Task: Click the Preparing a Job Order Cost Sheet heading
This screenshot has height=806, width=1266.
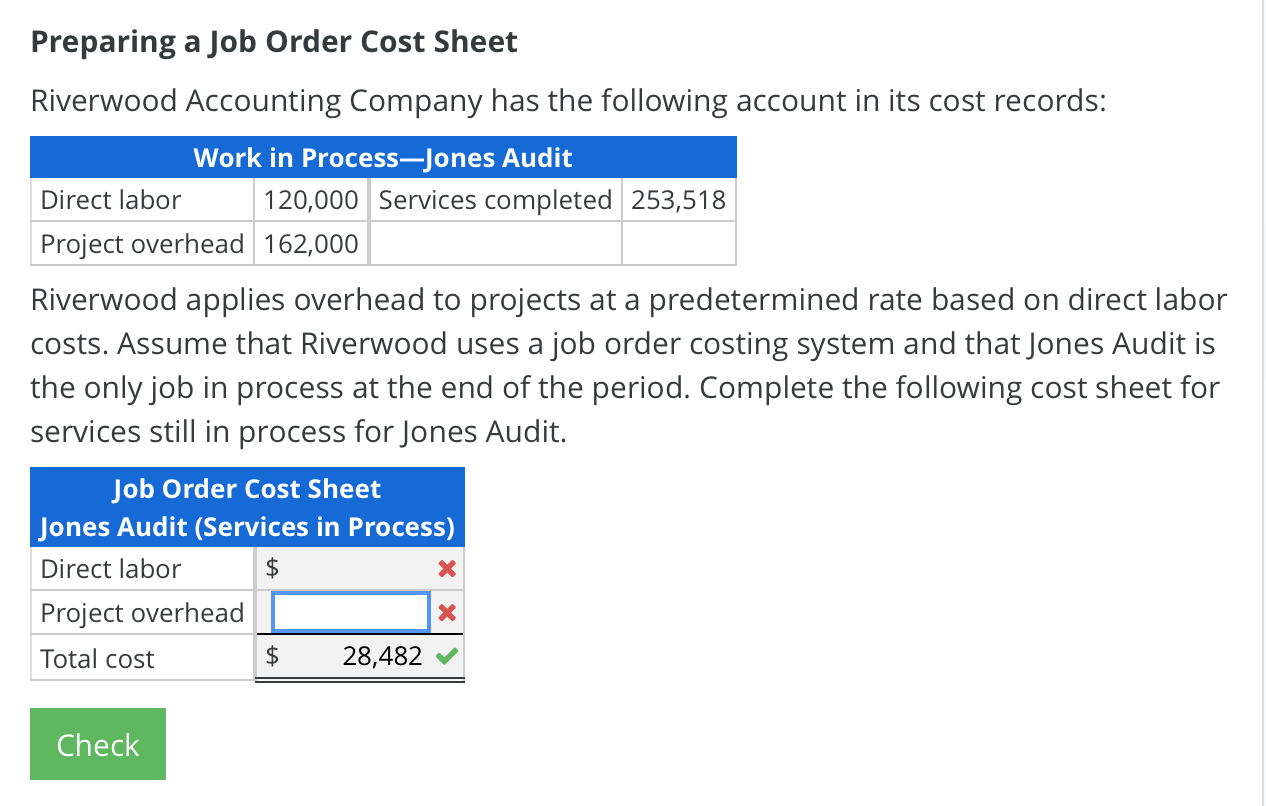Action: coord(273,41)
